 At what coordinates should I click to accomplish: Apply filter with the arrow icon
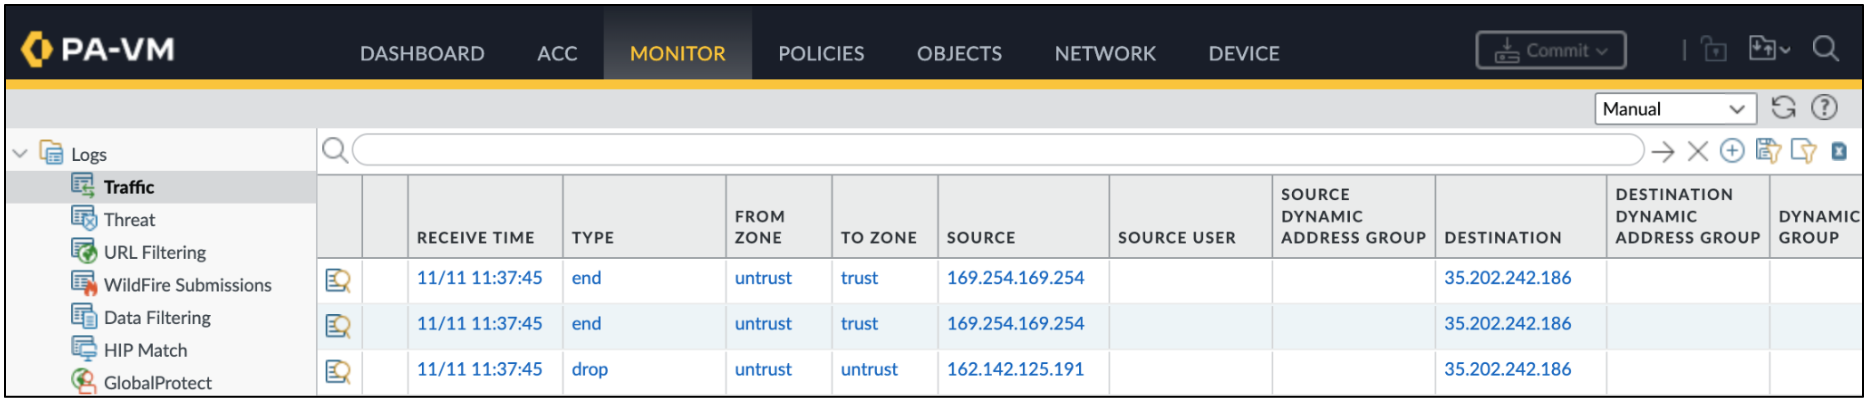[x=1663, y=151]
